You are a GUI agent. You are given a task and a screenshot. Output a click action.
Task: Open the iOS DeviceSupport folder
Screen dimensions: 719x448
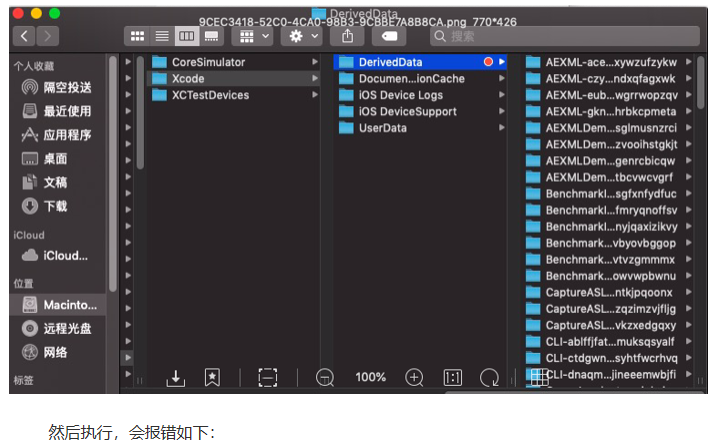420,111
